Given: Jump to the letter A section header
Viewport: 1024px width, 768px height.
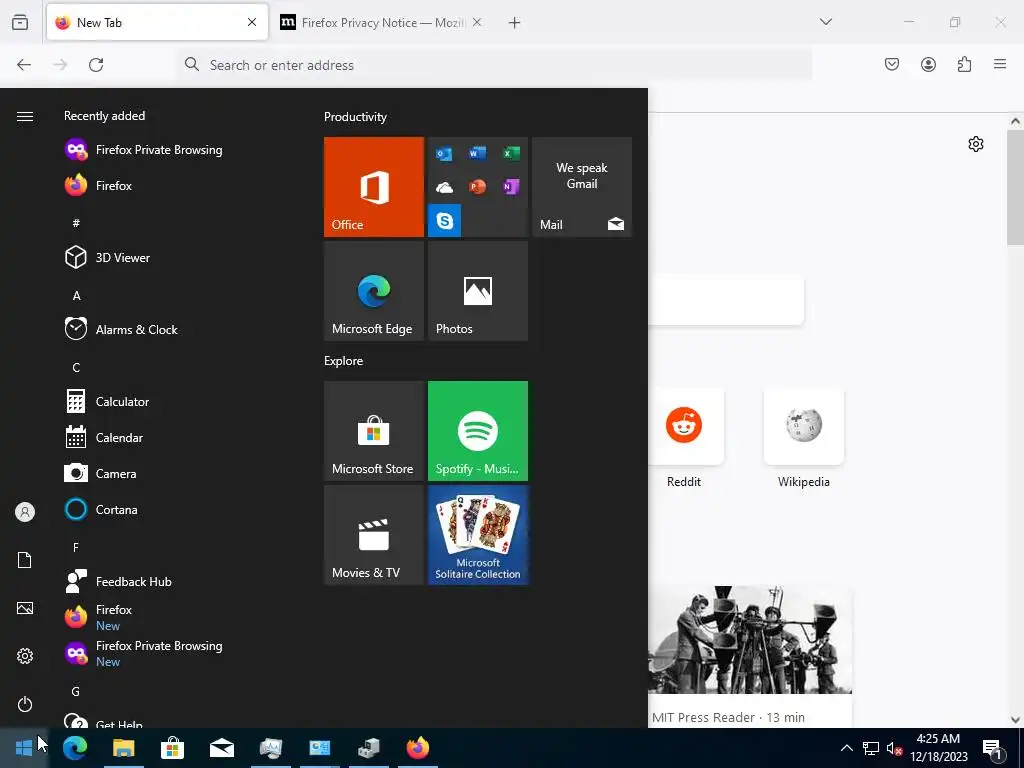Looking at the screenshot, I should pos(76,296).
